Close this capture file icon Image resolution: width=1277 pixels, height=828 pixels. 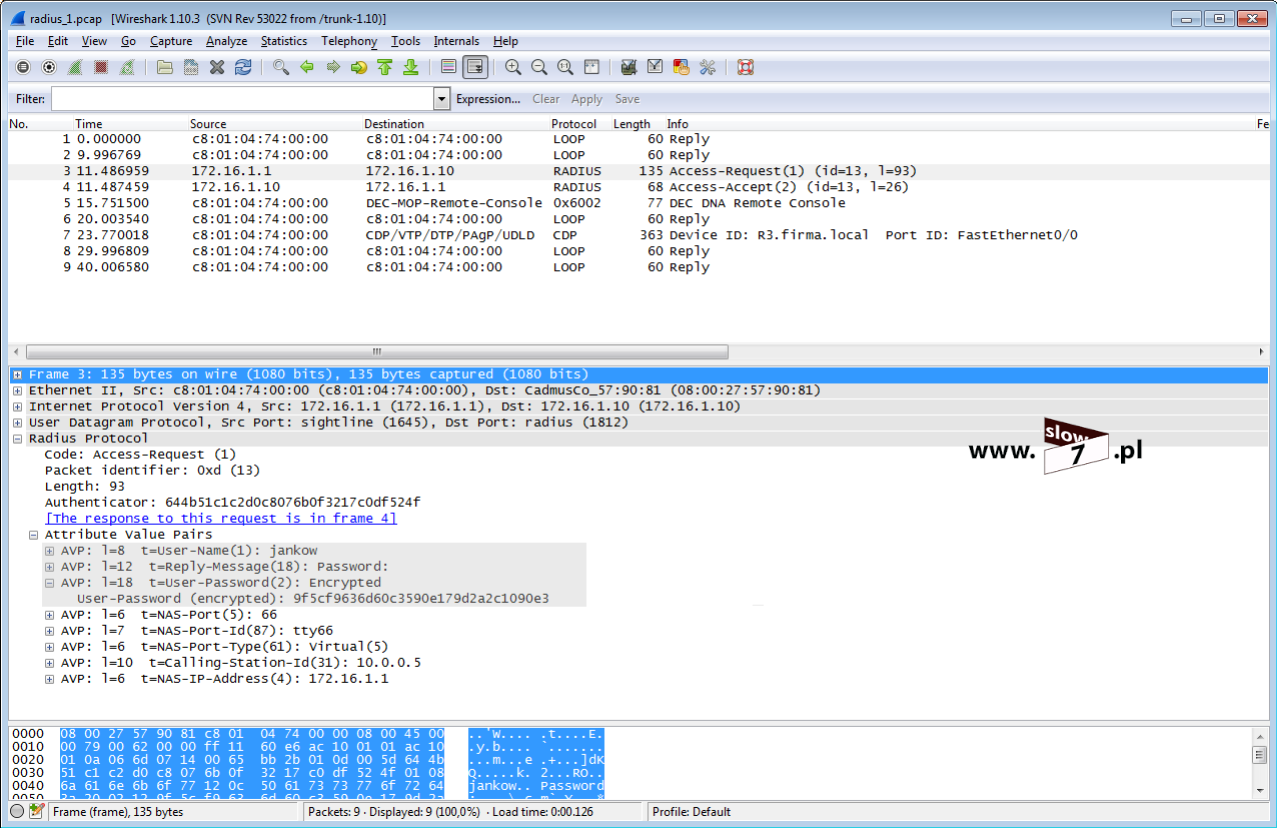click(x=217, y=67)
